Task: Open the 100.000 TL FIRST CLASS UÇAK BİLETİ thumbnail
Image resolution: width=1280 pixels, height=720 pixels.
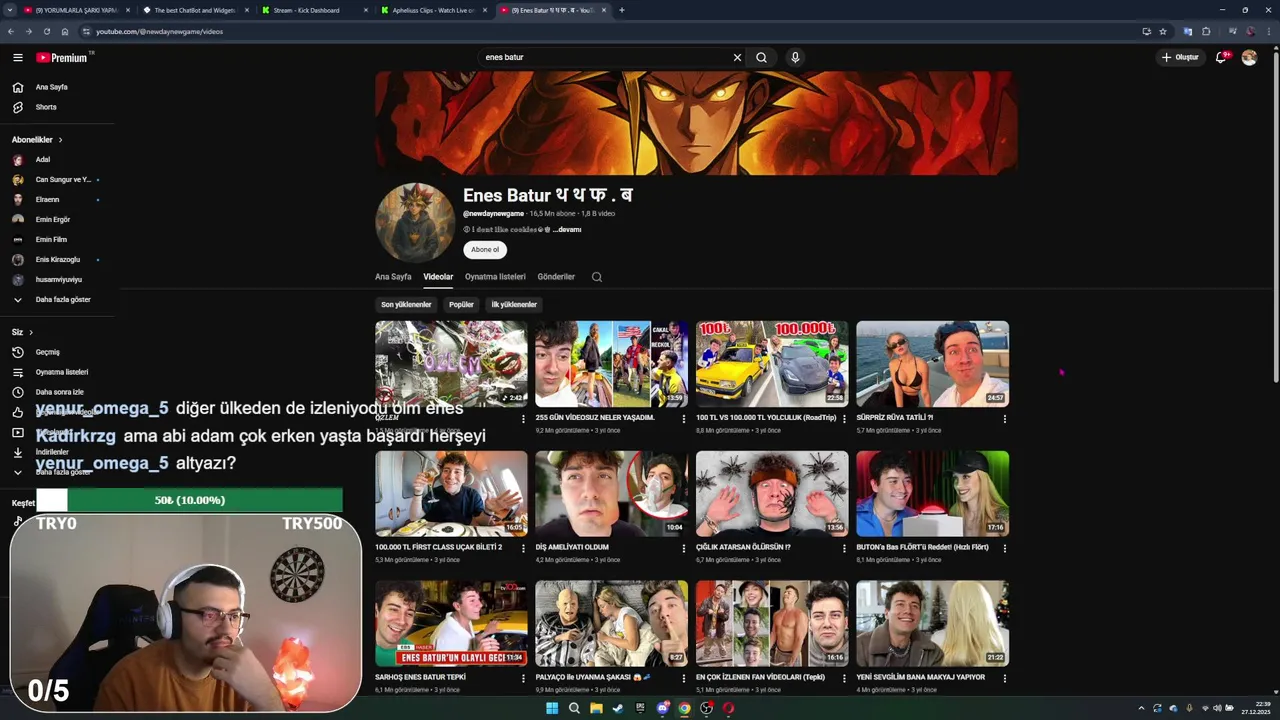Action: [451, 493]
